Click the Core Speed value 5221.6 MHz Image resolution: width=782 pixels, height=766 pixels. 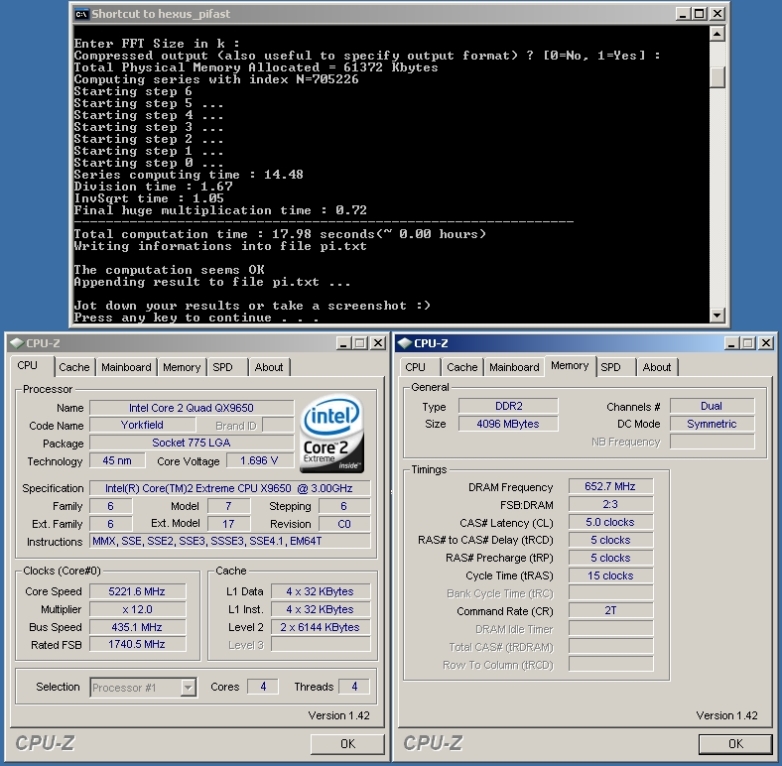pyautogui.click(x=137, y=591)
